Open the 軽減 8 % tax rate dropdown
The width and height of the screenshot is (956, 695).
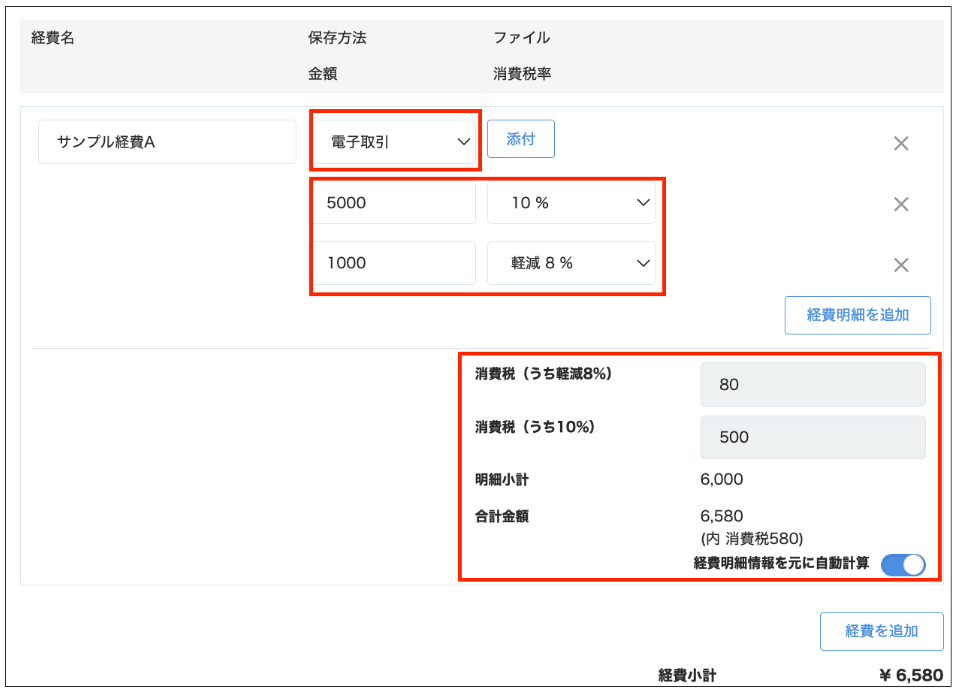pos(571,263)
